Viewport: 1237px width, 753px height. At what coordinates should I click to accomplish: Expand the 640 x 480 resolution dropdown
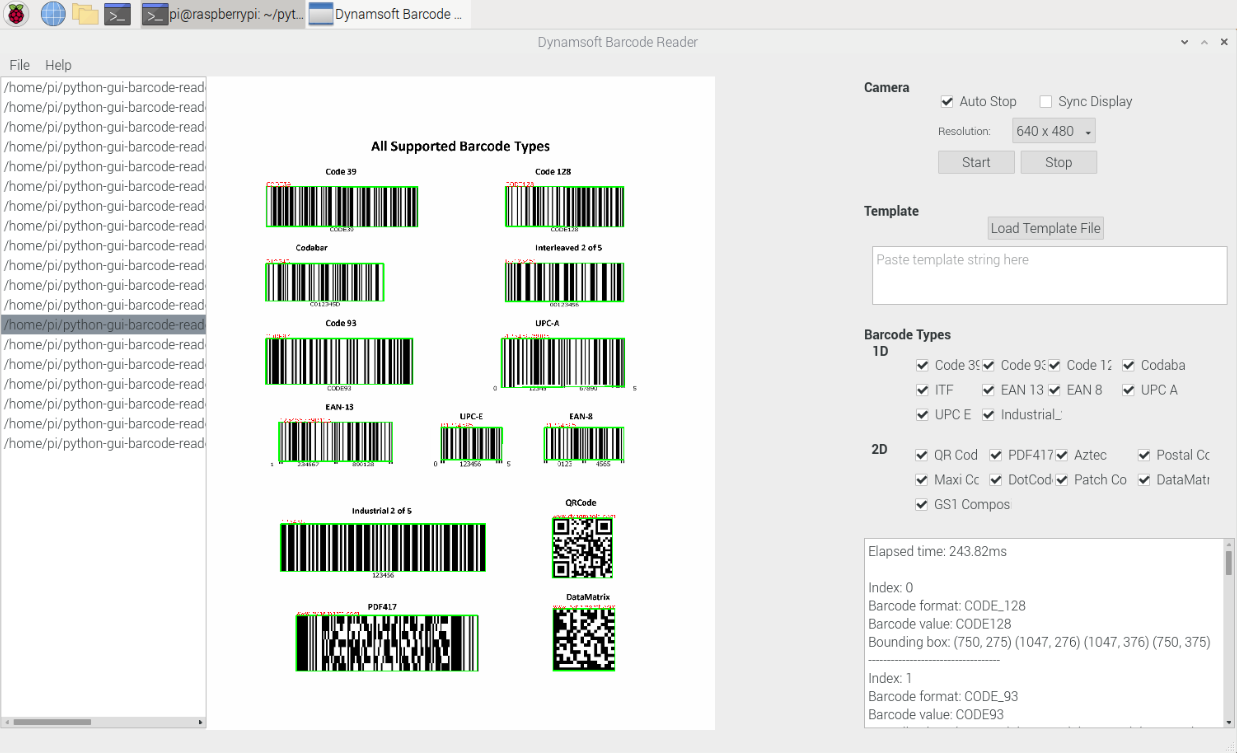point(1055,131)
